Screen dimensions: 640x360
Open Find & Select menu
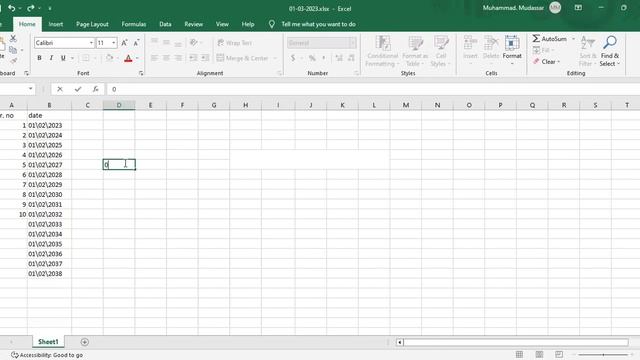click(610, 51)
